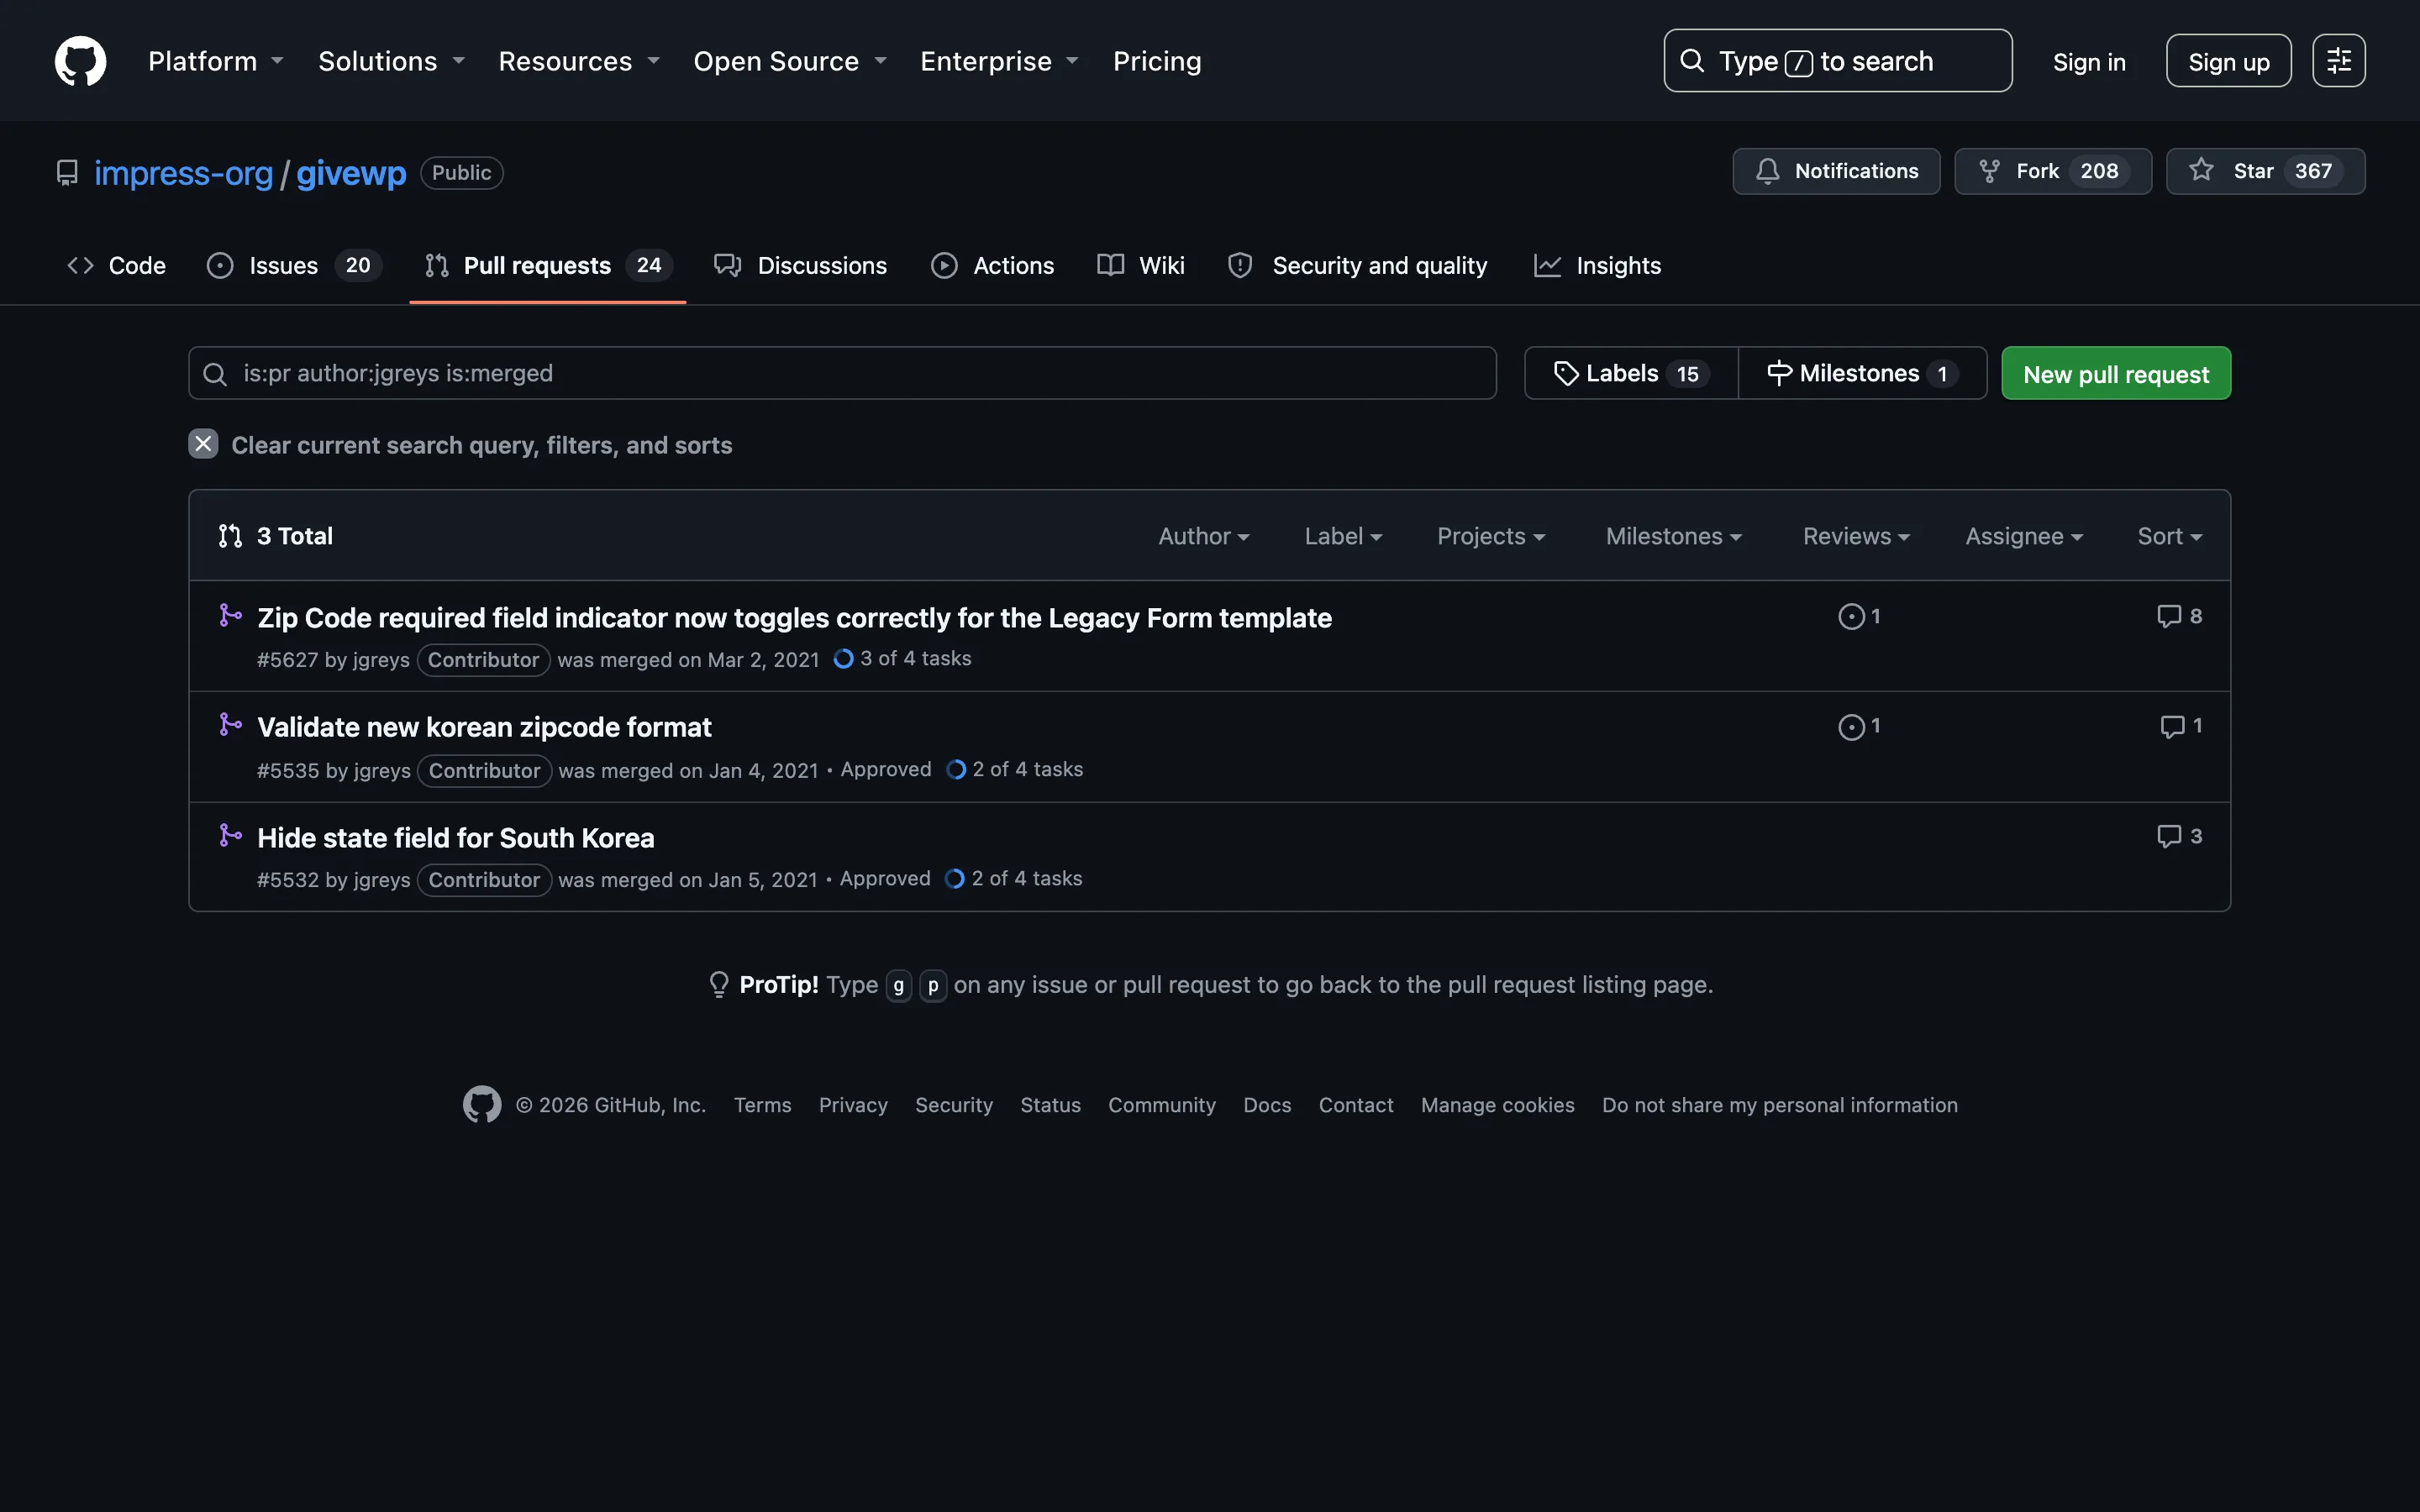Open the Projects filter dropdown
This screenshot has width=2420, height=1512.
(x=1491, y=536)
